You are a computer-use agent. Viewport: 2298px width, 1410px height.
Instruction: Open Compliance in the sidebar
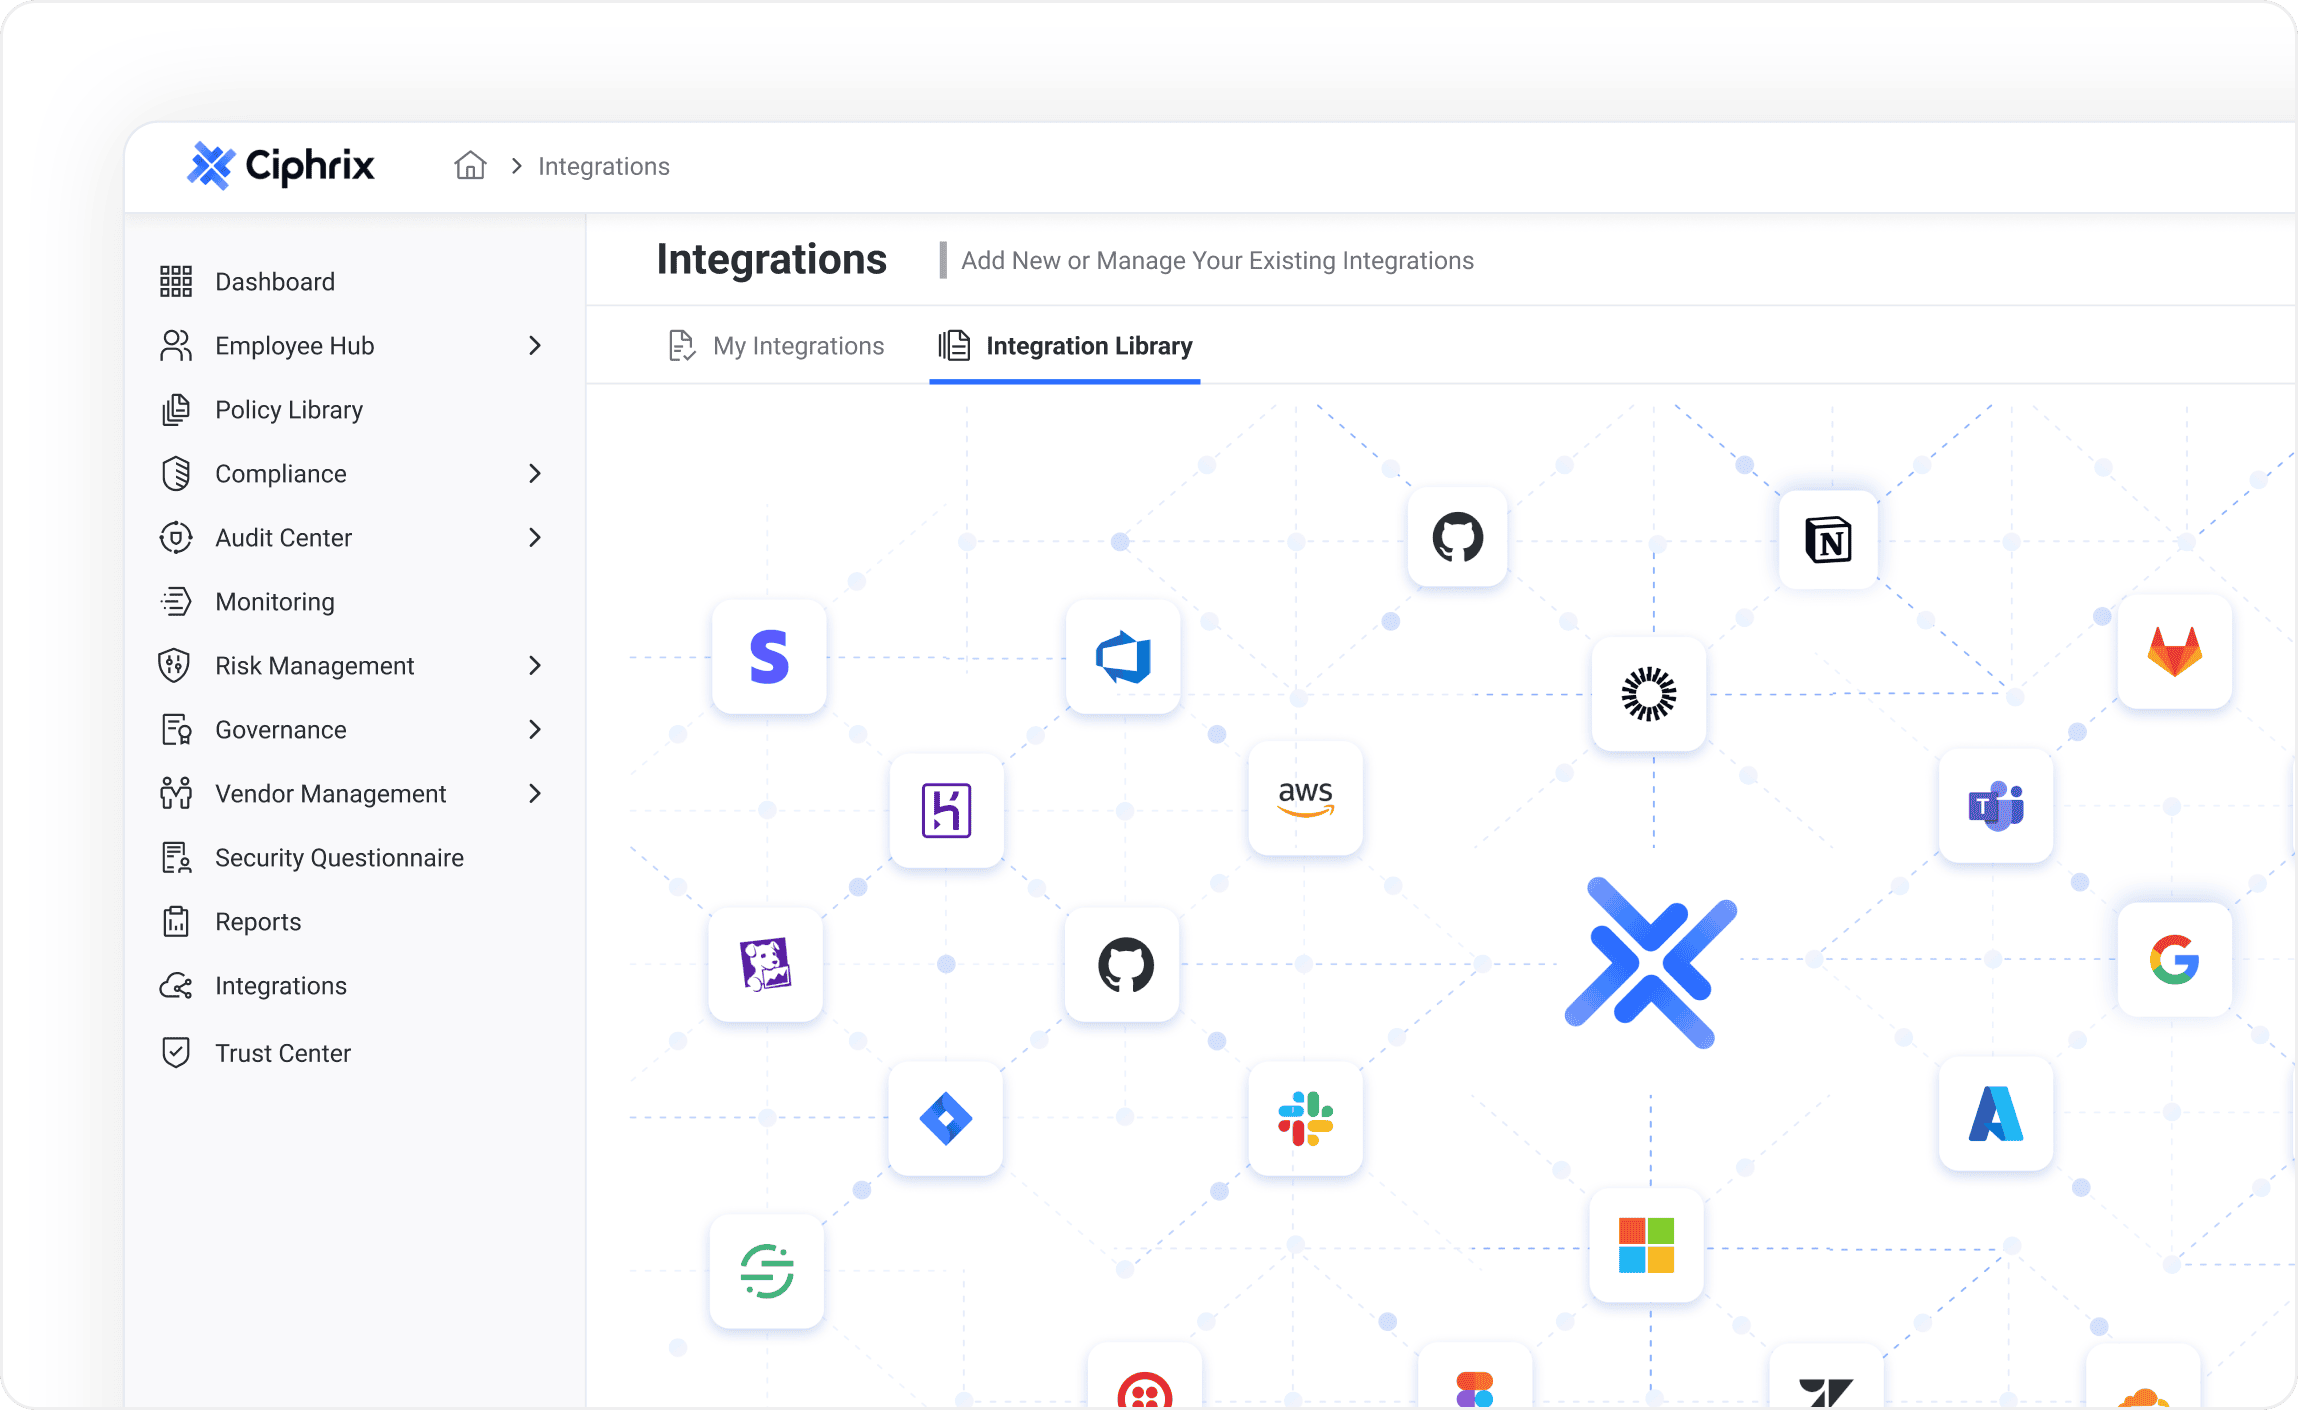point(281,474)
